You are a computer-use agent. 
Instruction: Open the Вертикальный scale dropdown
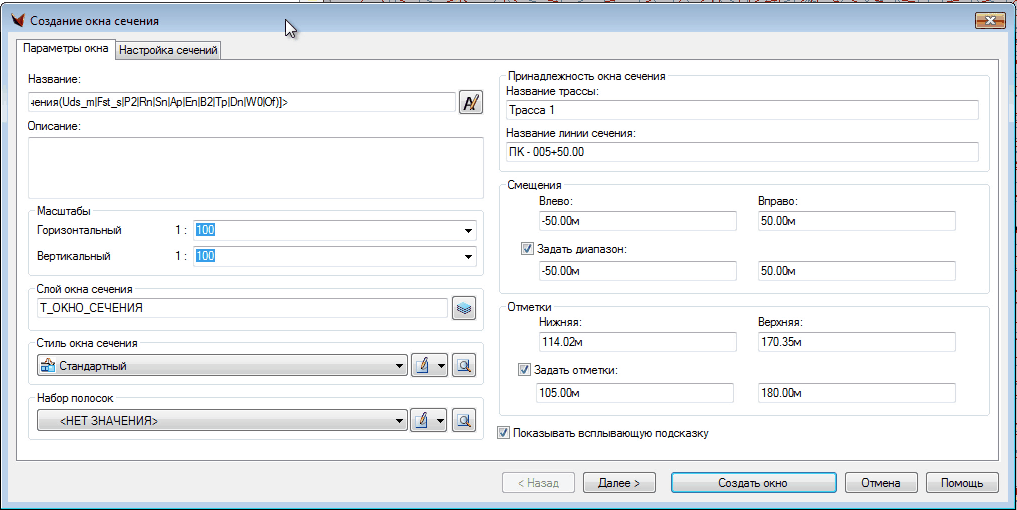tap(468, 257)
